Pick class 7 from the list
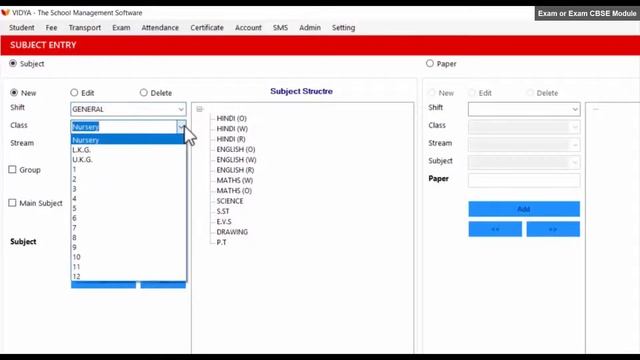Image resolution: width=640 pixels, height=360 pixels. tap(128, 228)
